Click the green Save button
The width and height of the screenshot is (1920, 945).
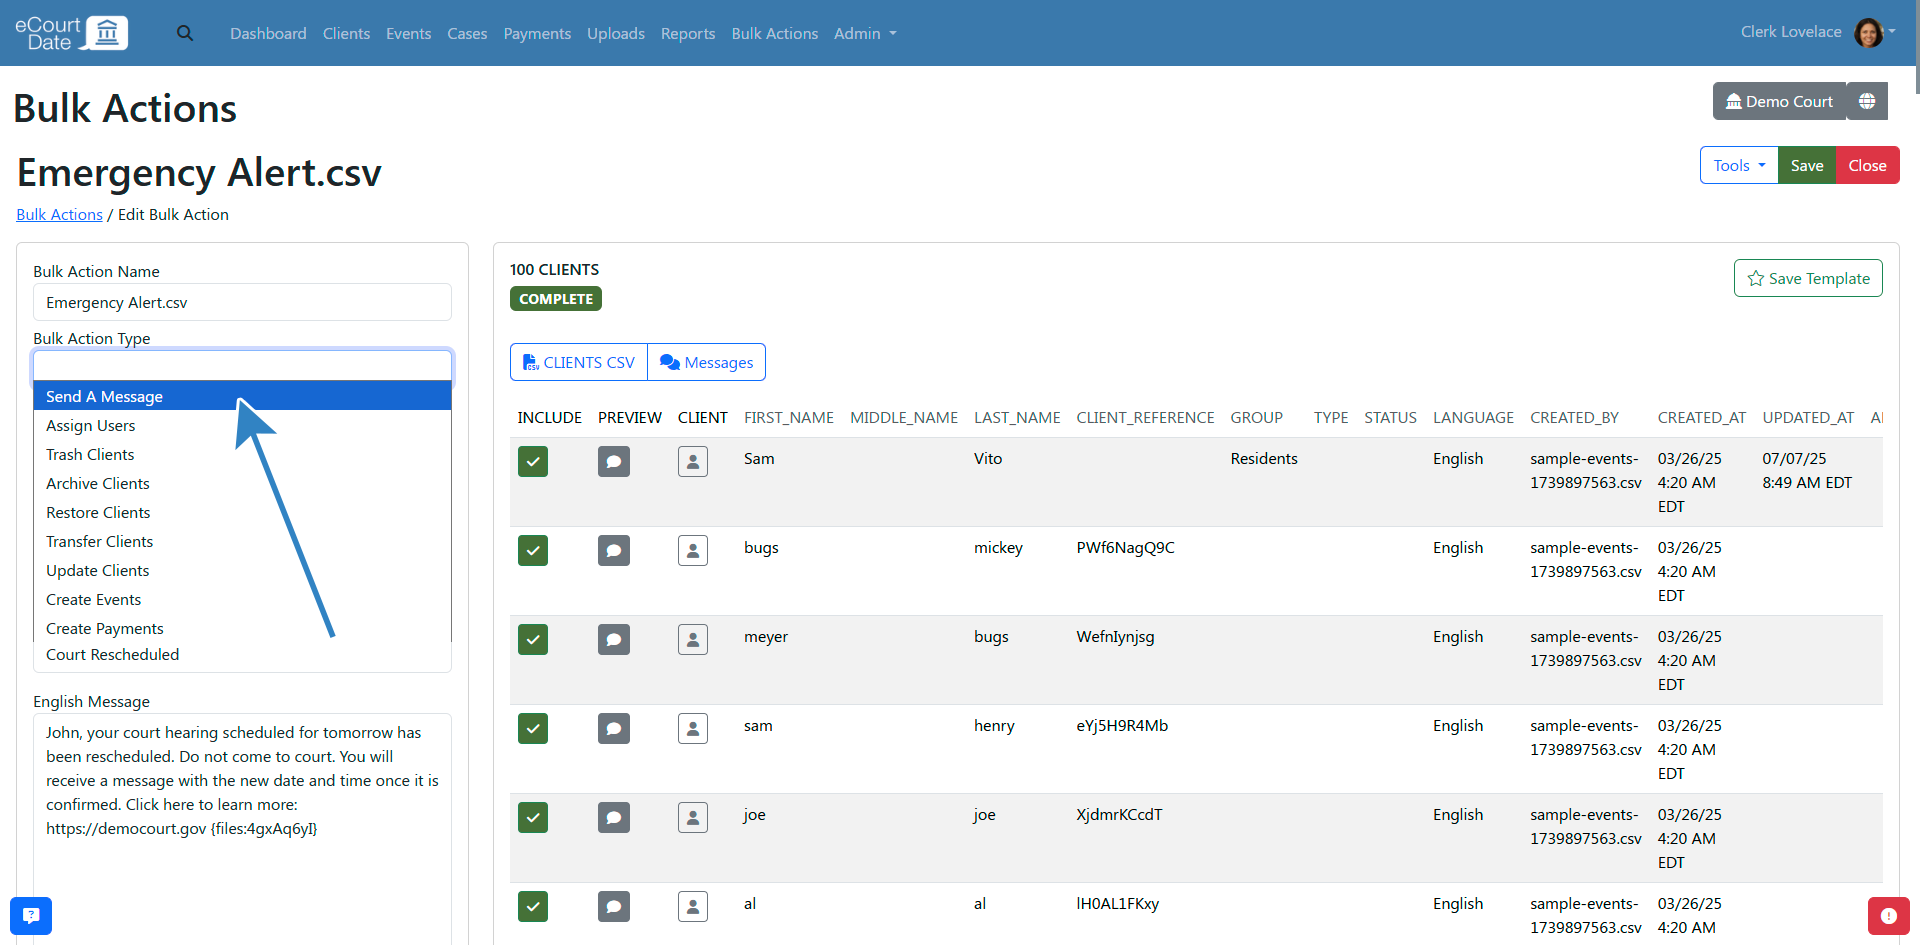[x=1807, y=165]
